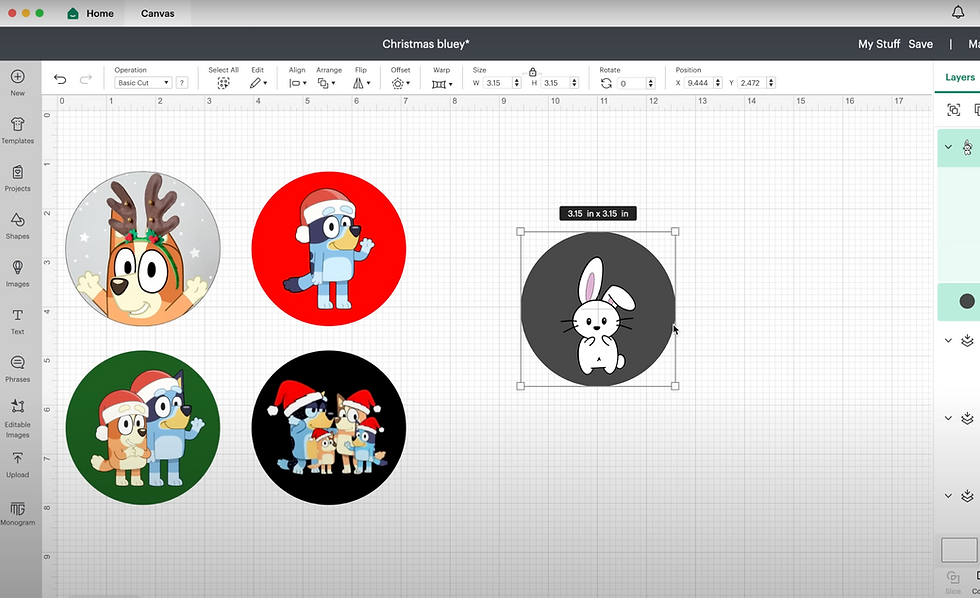Screen dimensions: 980x598
Task: Select the bunny circle image
Action: pyautogui.click(x=598, y=309)
